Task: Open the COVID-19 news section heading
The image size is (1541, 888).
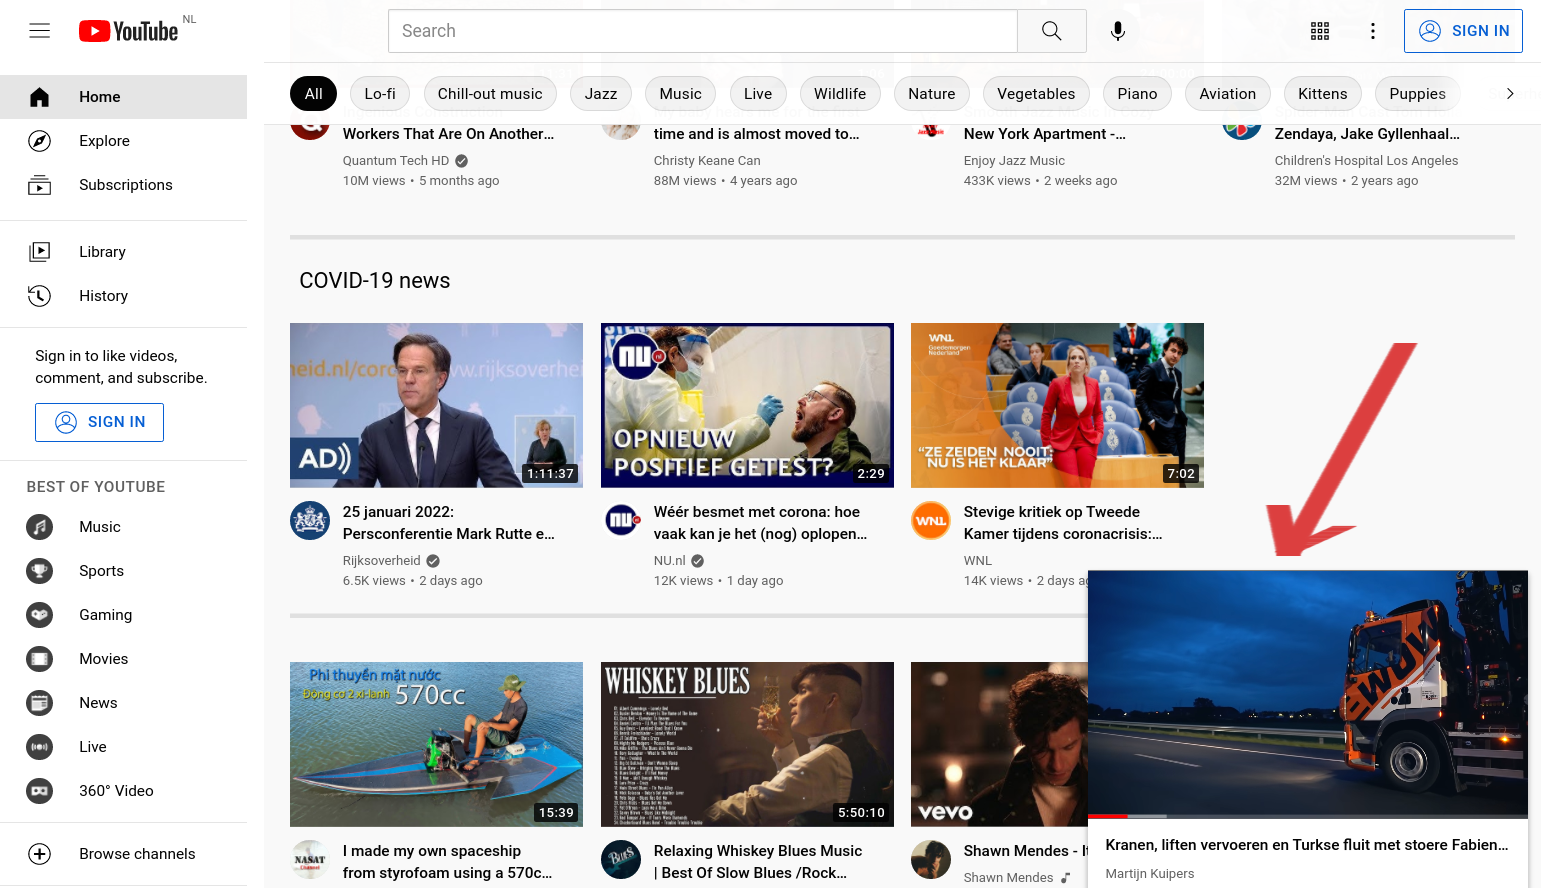Action: (375, 281)
